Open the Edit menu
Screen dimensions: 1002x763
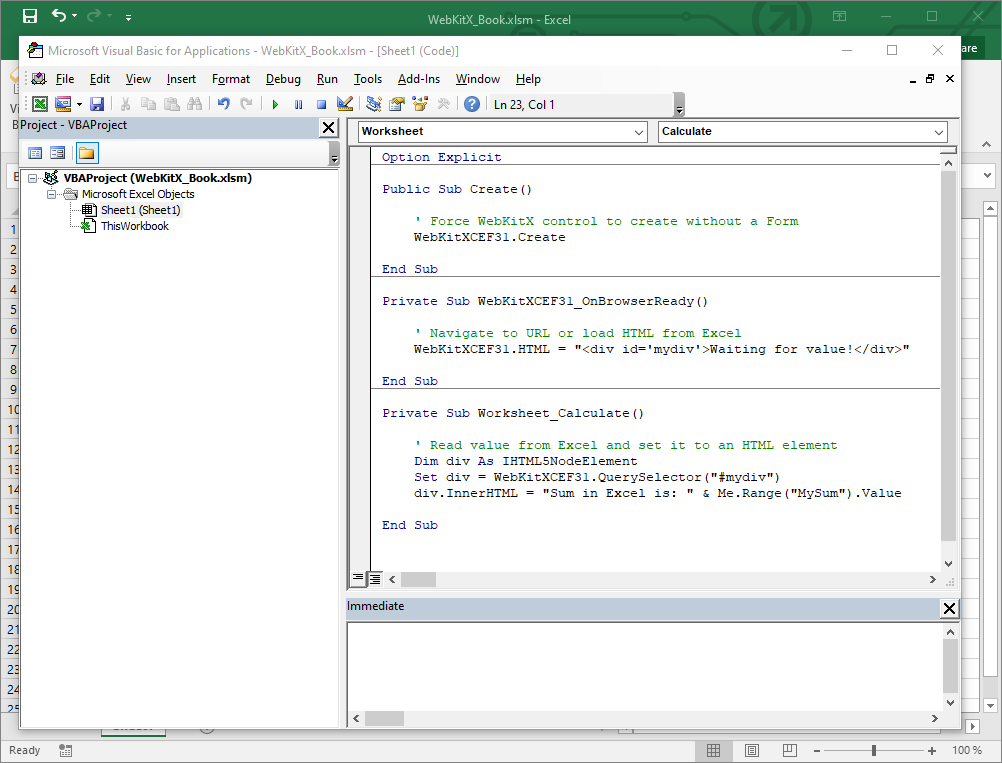pyautogui.click(x=100, y=79)
